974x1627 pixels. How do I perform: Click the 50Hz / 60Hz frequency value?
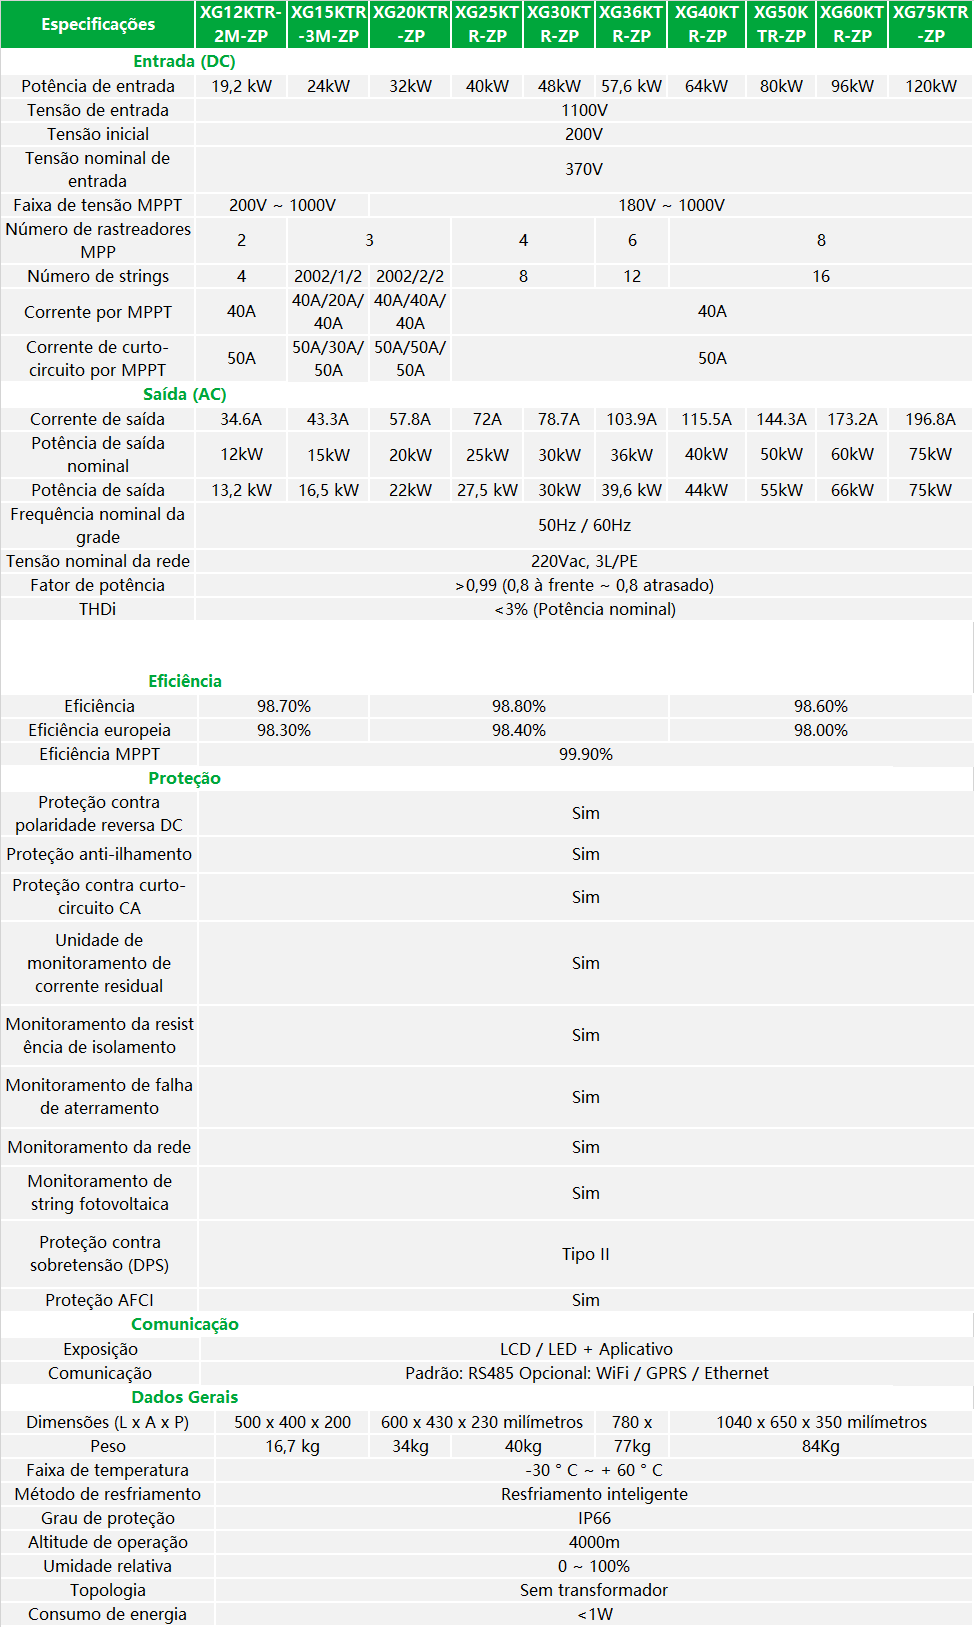pos(584,525)
